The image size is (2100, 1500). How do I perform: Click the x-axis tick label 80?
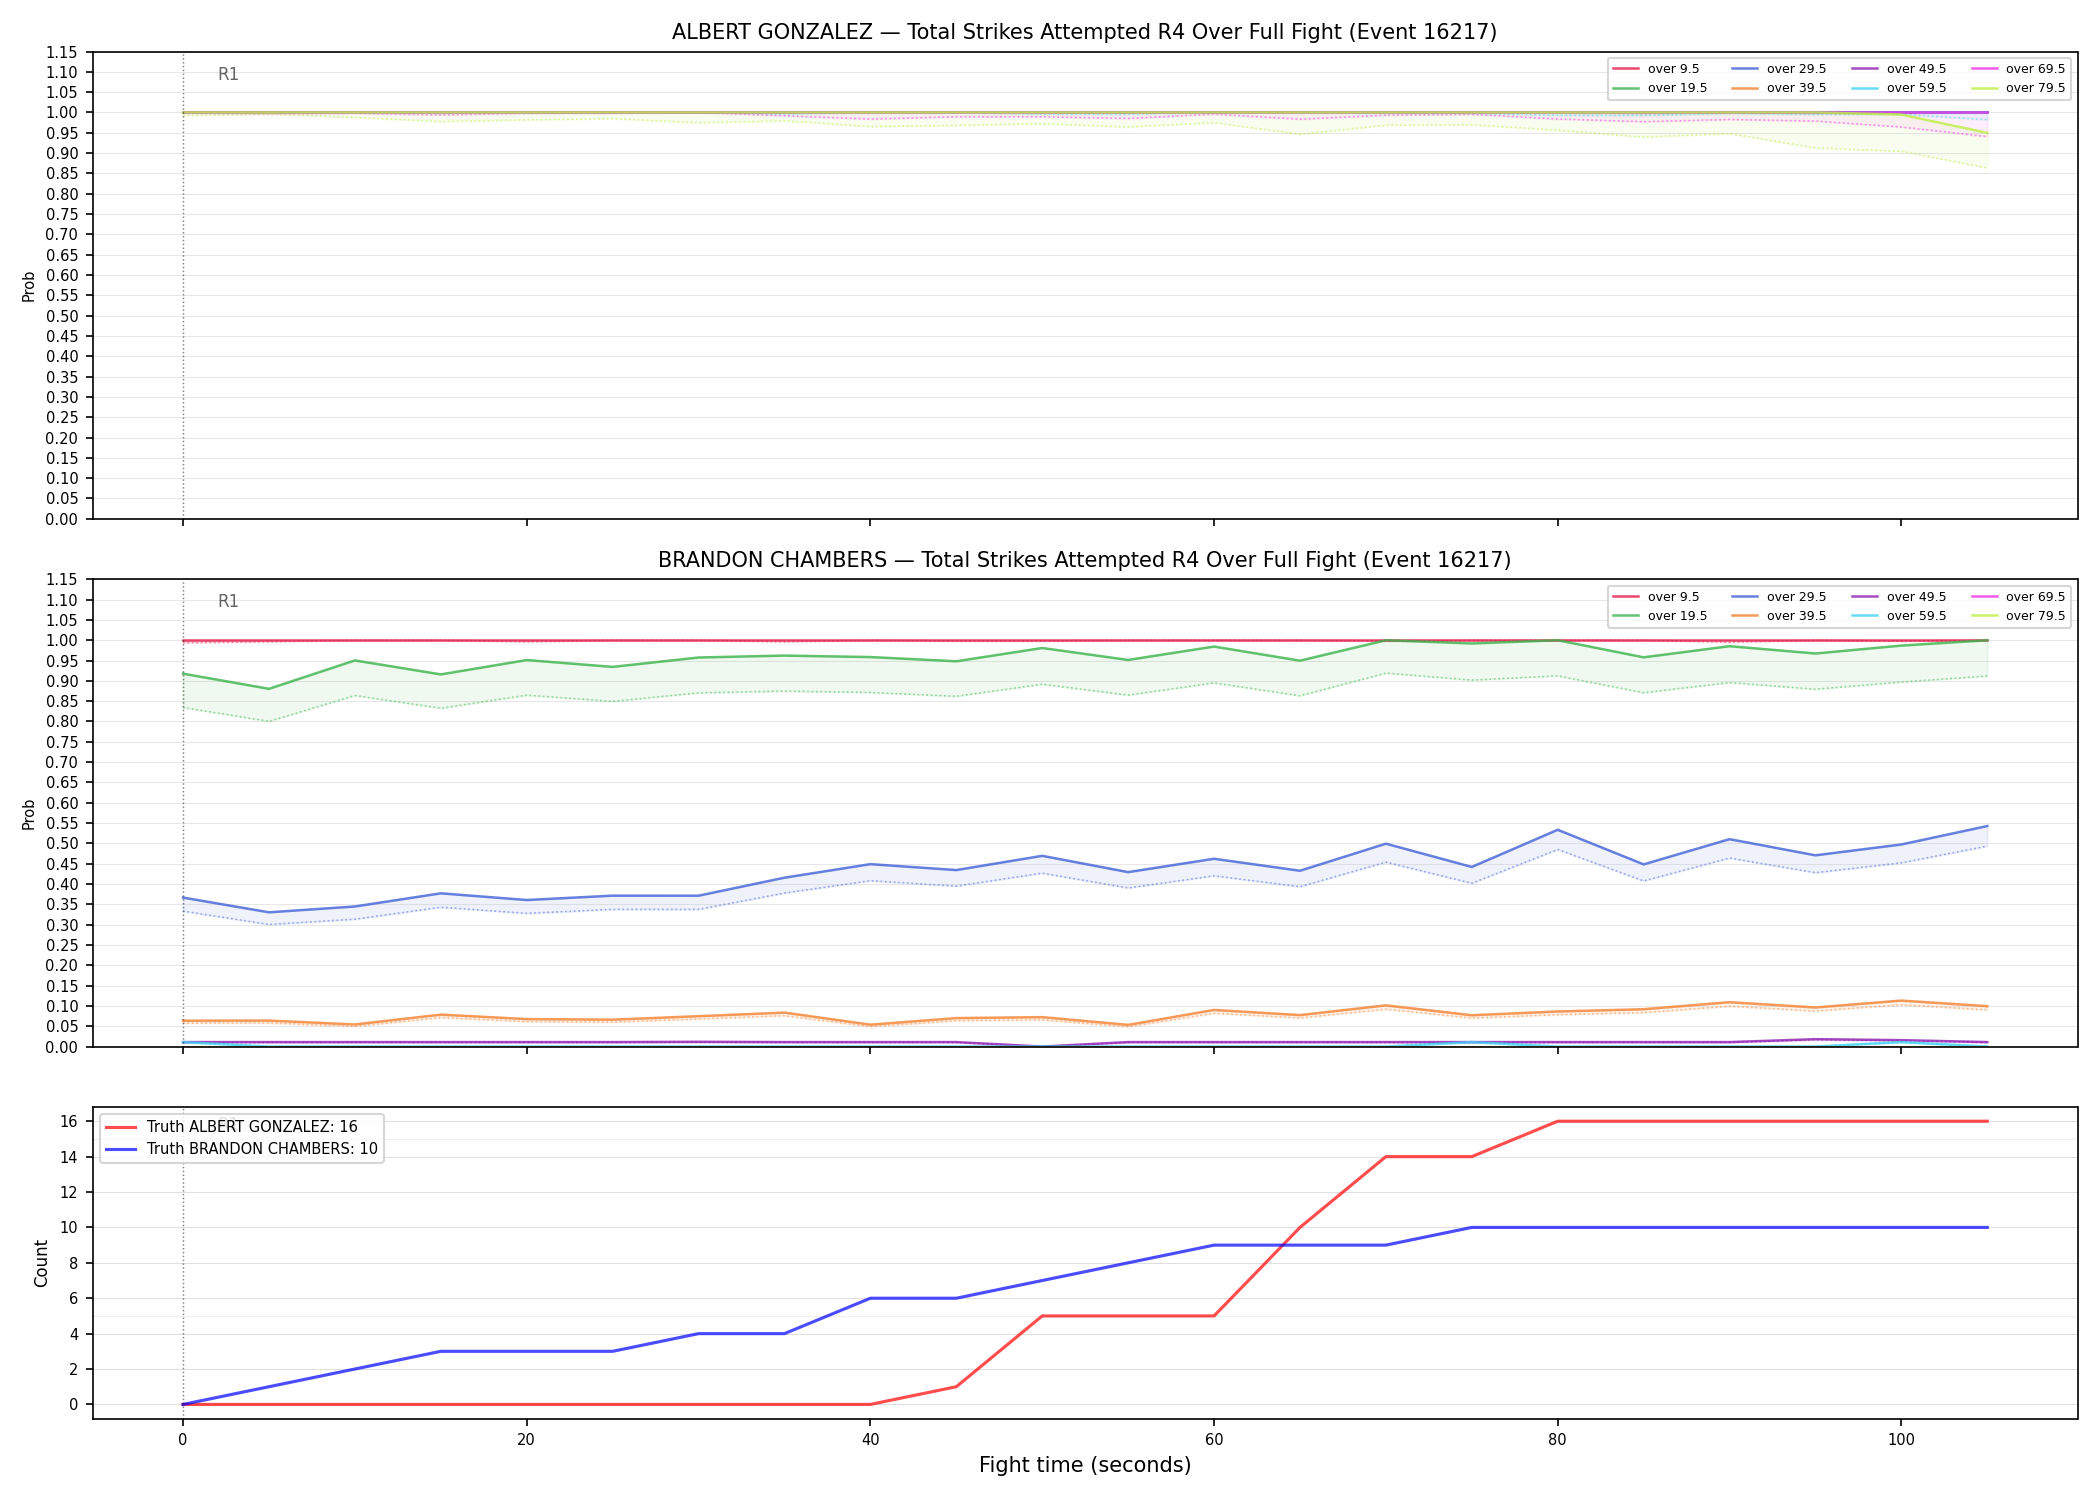[x=1557, y=1440]
